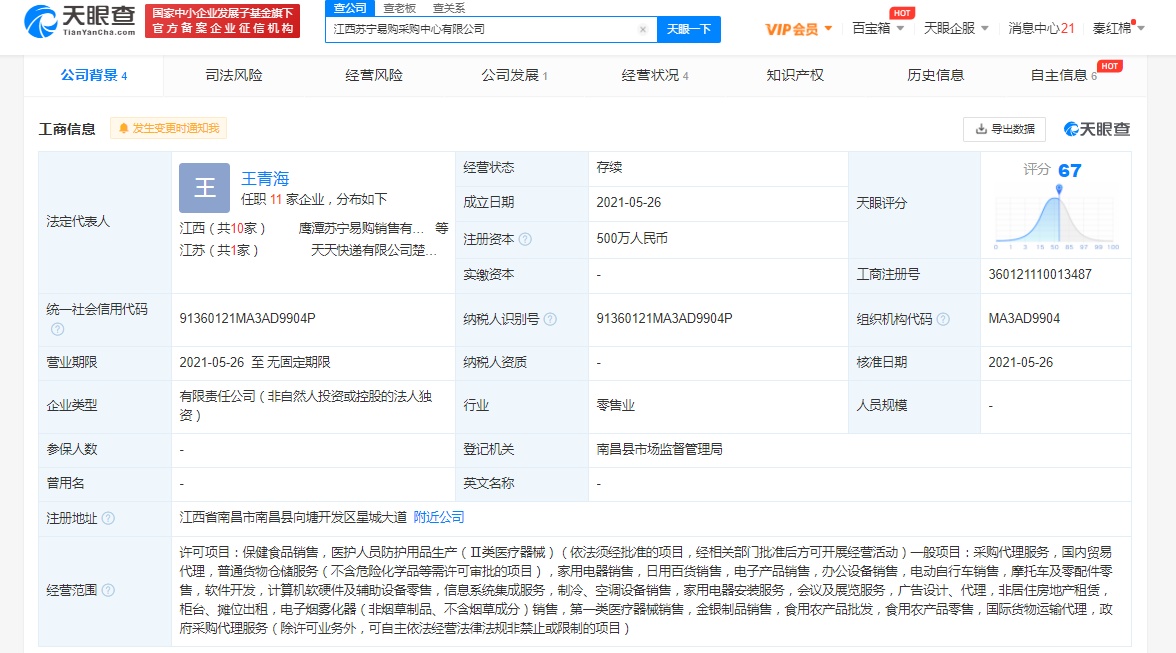Click the 存续 business status value
This screenshot has height=653, width=1176.
click(x=609, y=167)
